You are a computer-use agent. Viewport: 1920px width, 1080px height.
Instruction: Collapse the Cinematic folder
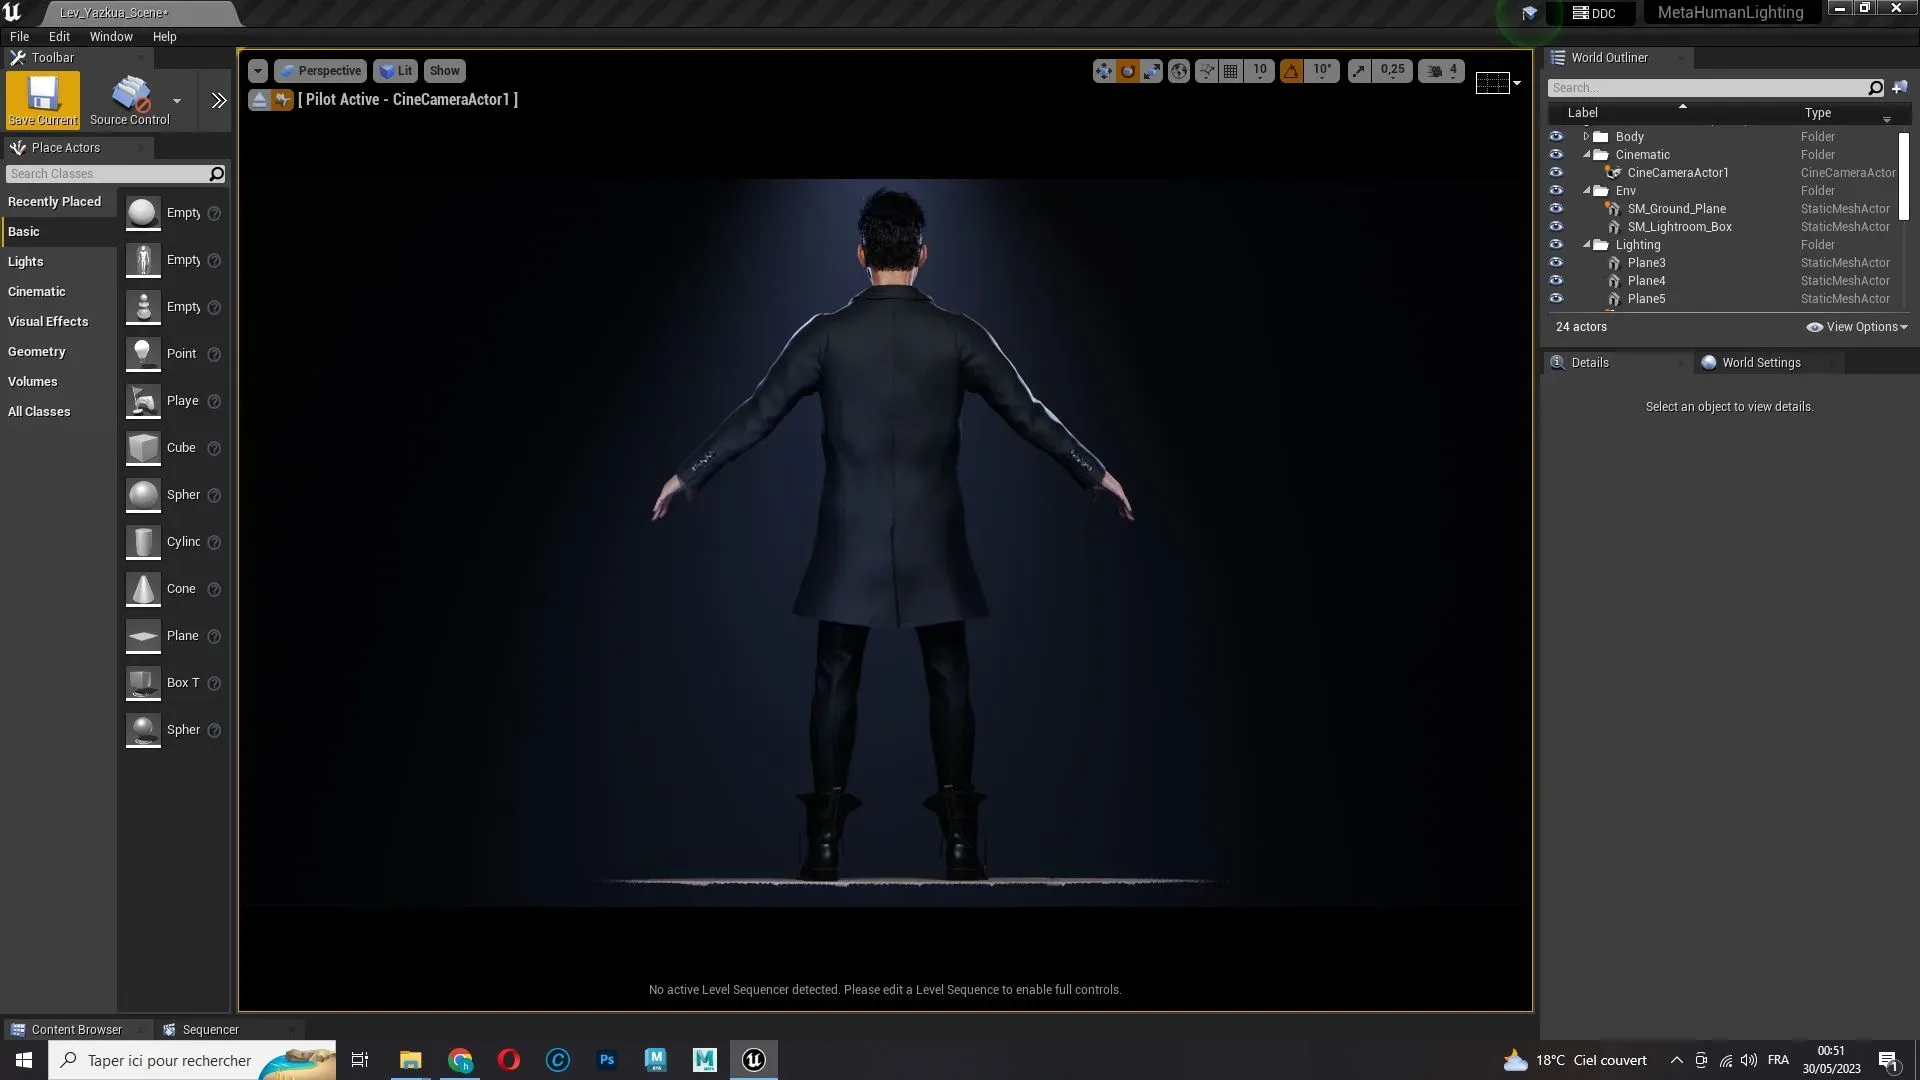(1588, 154)
